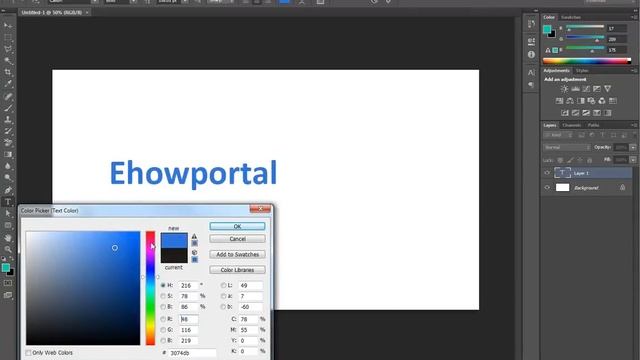
Task: Select the Dodge tool
Action: tap(8, 178)
